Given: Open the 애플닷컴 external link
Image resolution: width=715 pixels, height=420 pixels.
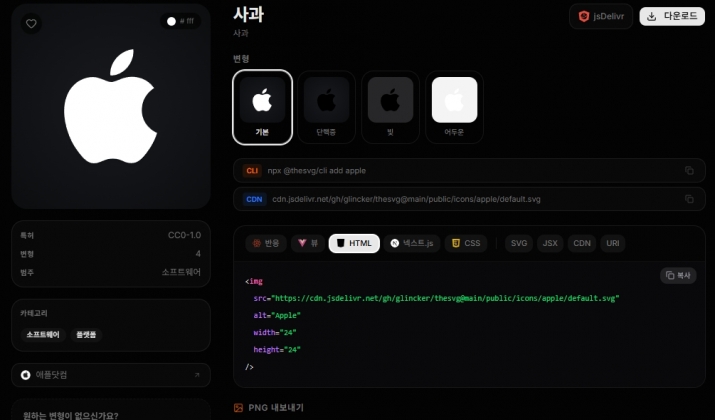Looking at the screenshot, I should pyautogui.click(x=110, y=375).
